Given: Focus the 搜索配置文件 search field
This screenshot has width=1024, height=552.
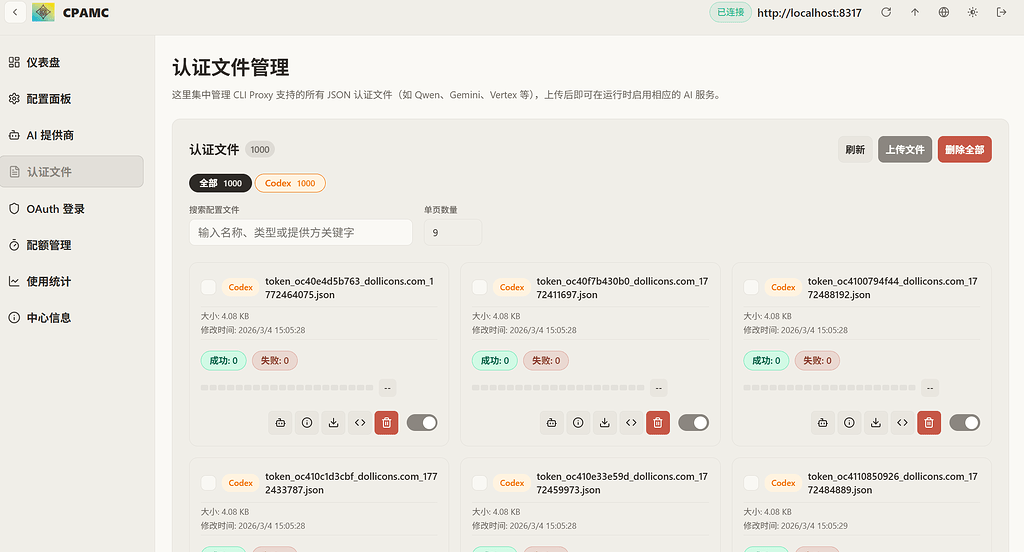Looking at the screenshot, I should (300, 233).
